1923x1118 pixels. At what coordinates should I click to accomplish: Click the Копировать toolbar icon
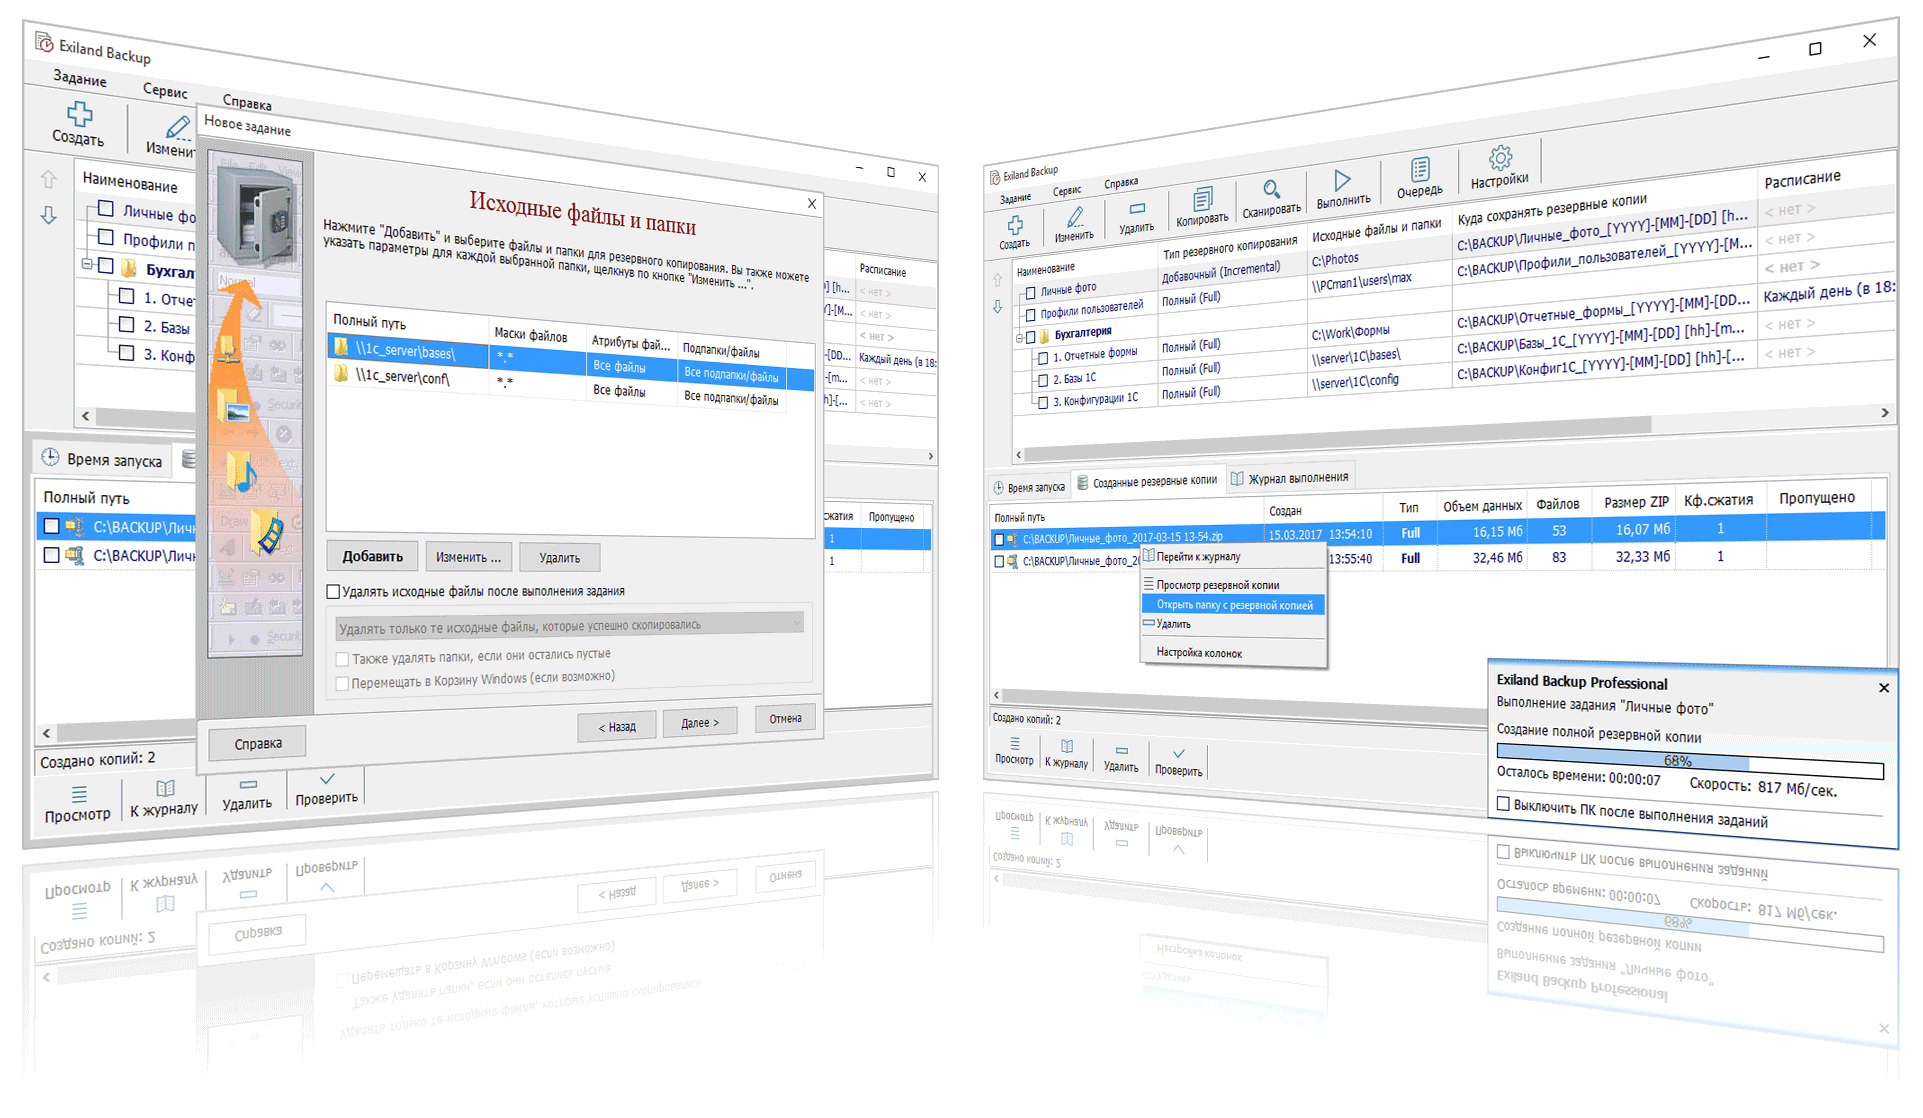(1203, 199)
